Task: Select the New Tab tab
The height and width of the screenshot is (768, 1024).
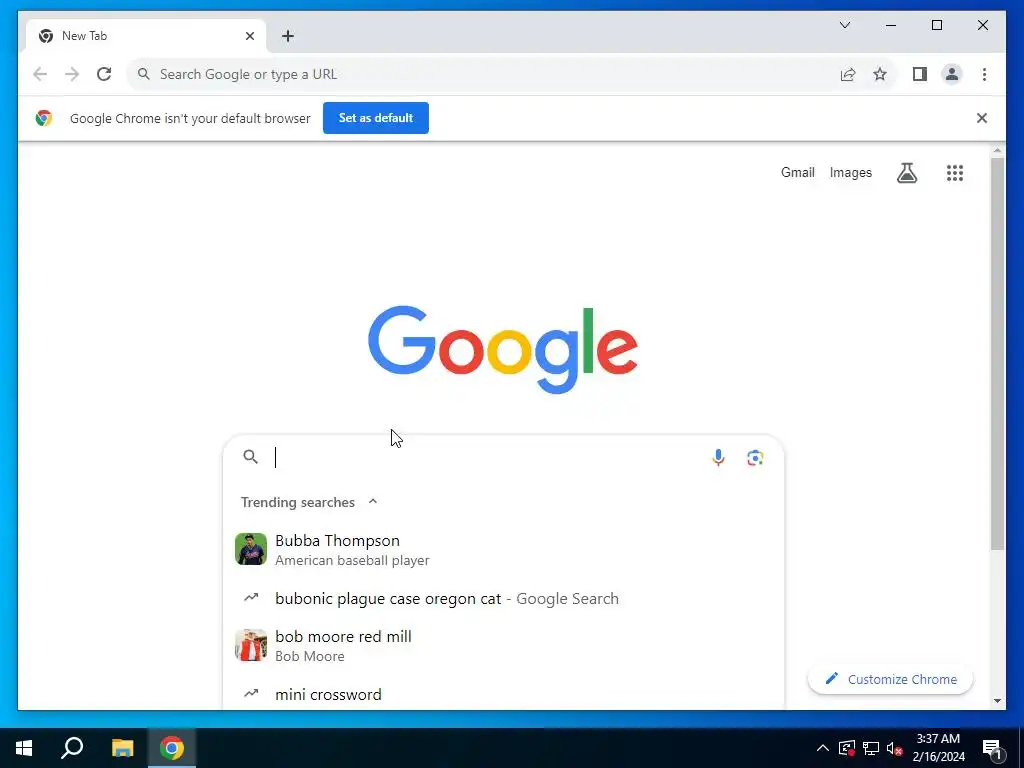Action: 146,36
